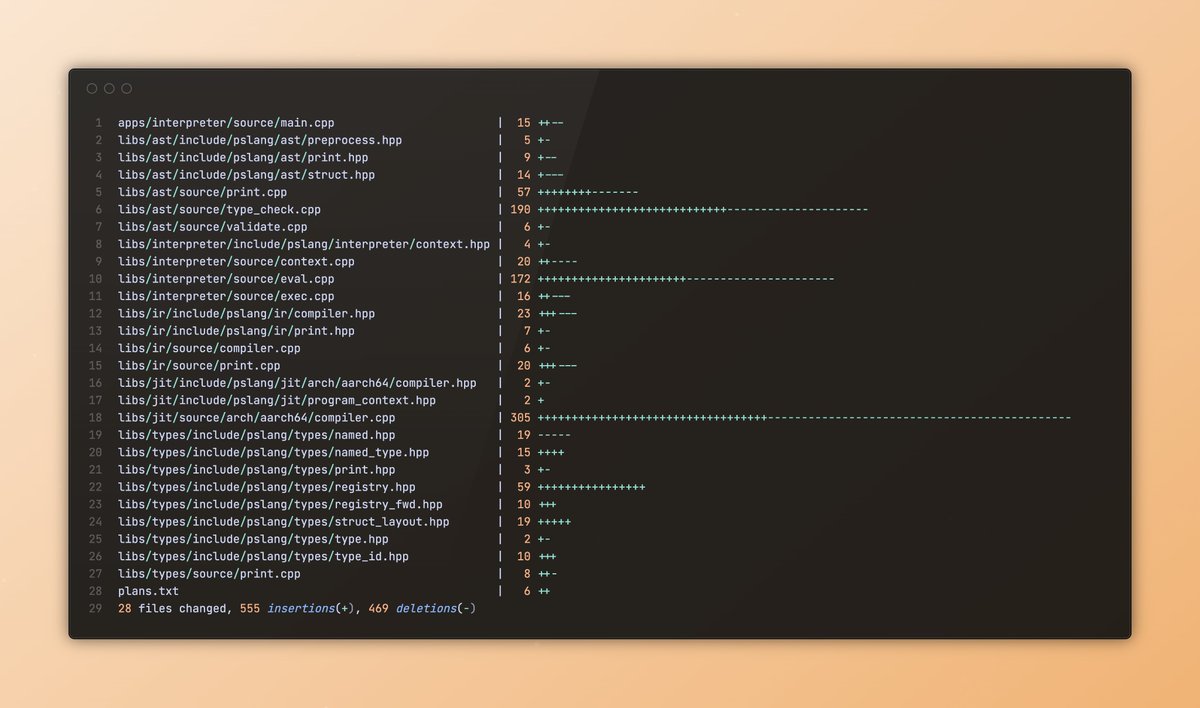Click the third window control dot
This screenshot has height=708, width=1200.
pyautogui.click(x=126, y=89)
